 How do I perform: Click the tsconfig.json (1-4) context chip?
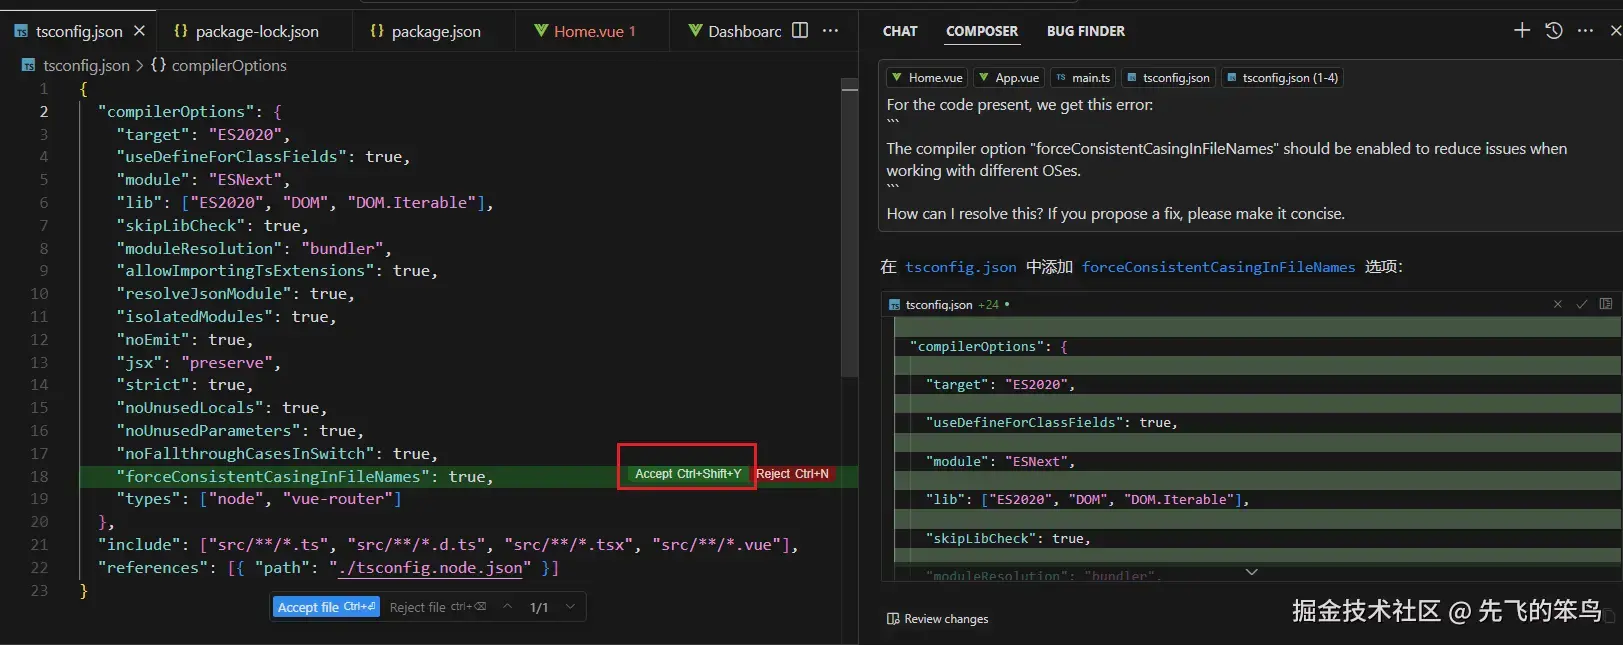[1282, 77]
